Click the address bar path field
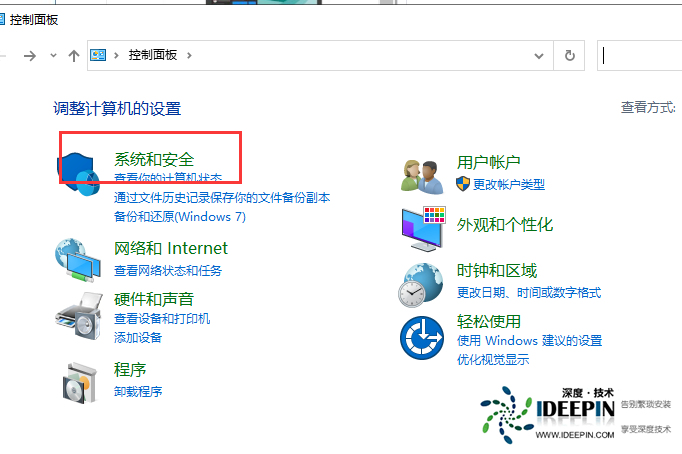The image size is (682, 454). coord(320,56)
